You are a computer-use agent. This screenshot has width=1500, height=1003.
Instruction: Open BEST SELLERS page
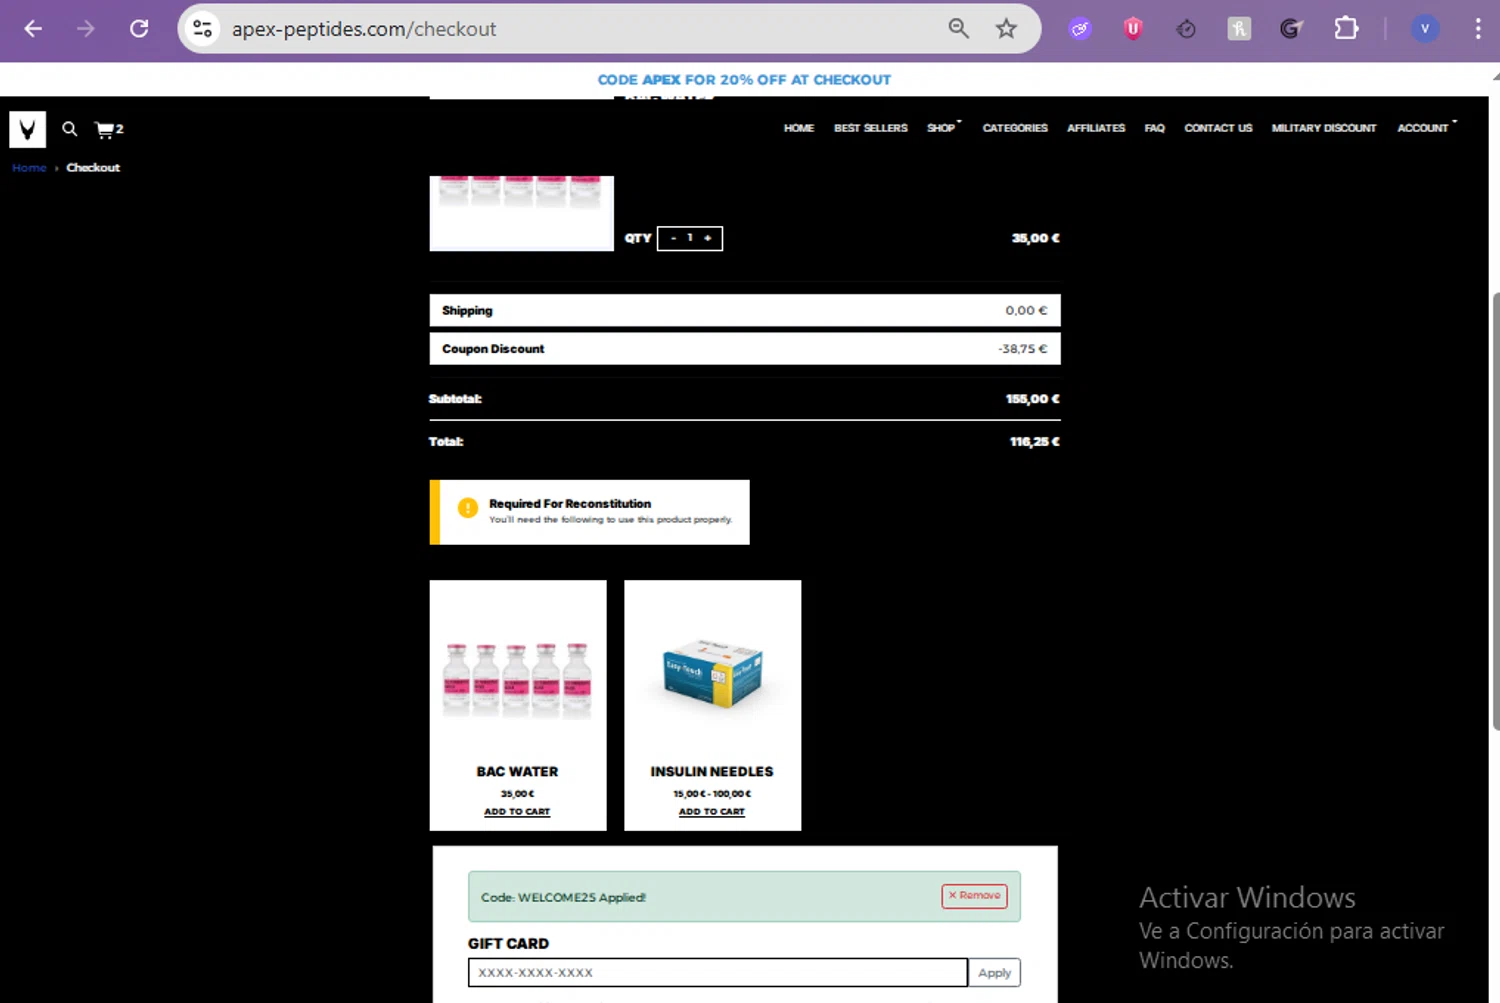click(871, 128)
